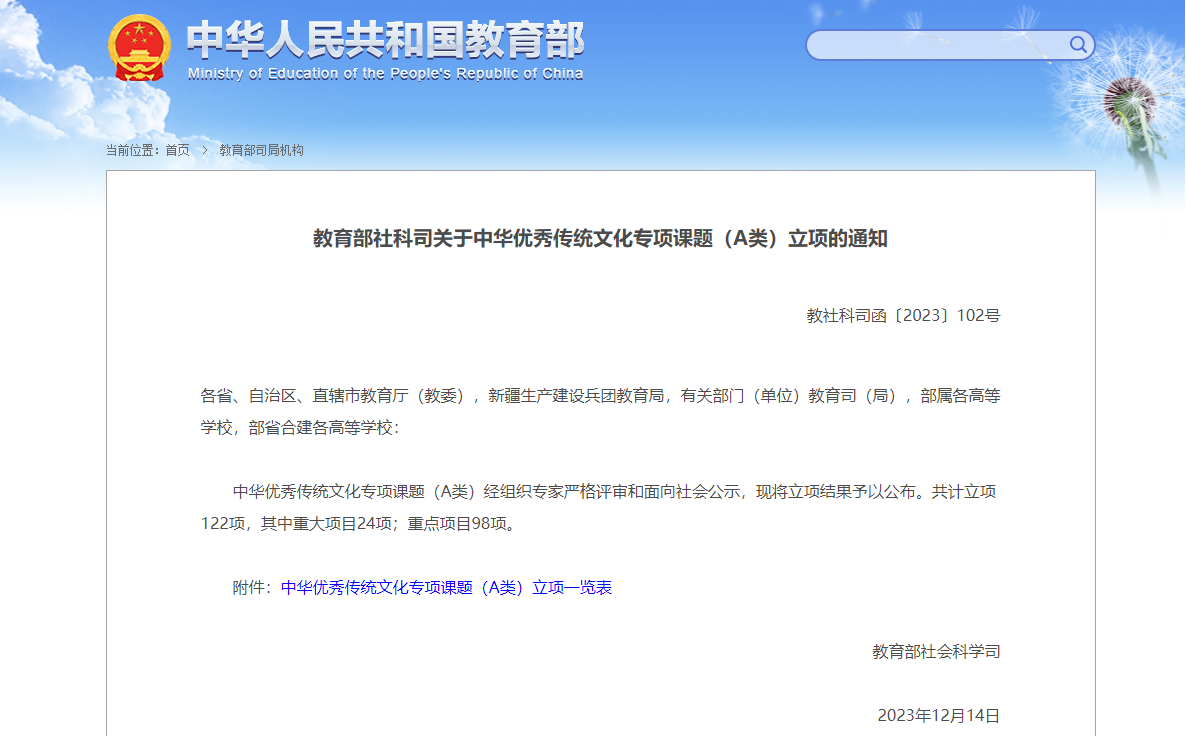Screen dimensions: 1186x736
Task: Click the signature 教育部社会科学司
Action: coord(935,652)
